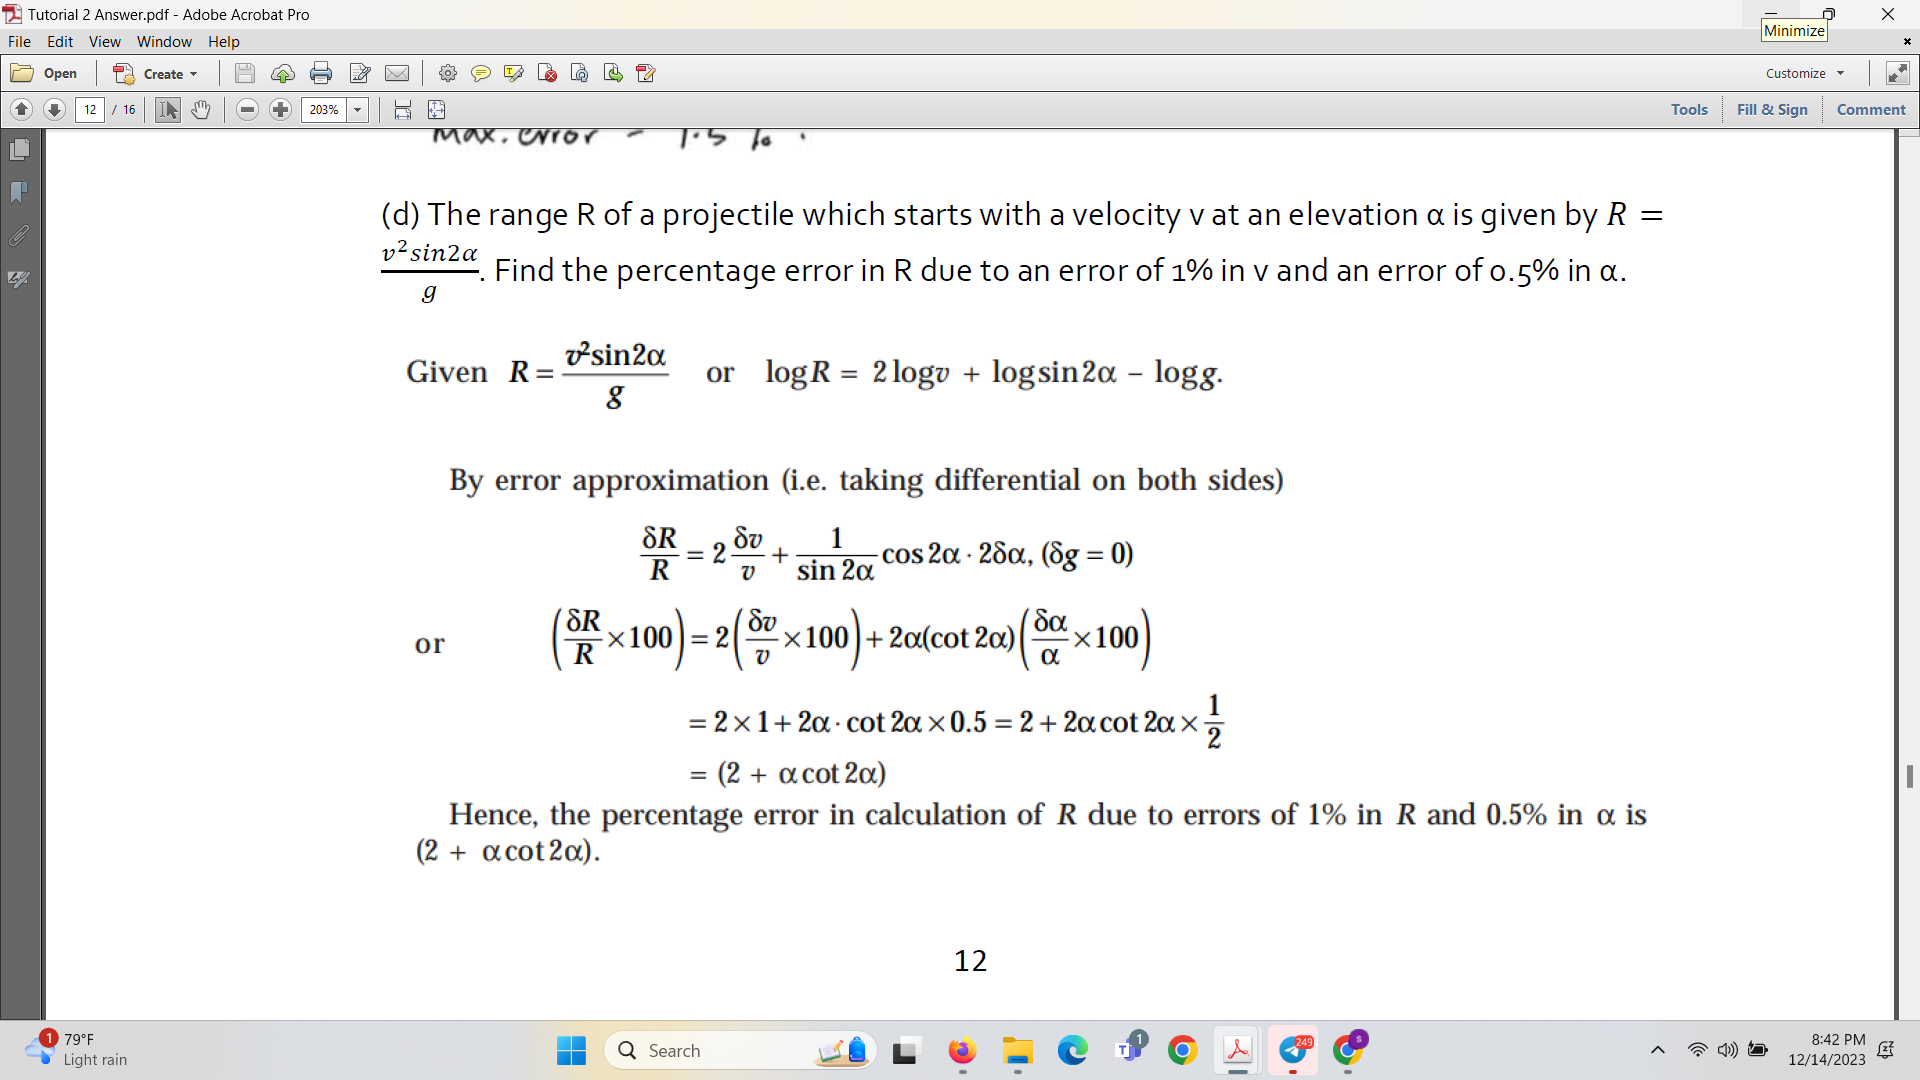The height and width of the screenshot is (1080, 1920).
Task: Click the Open button
Action: click(x=46, y=72)
